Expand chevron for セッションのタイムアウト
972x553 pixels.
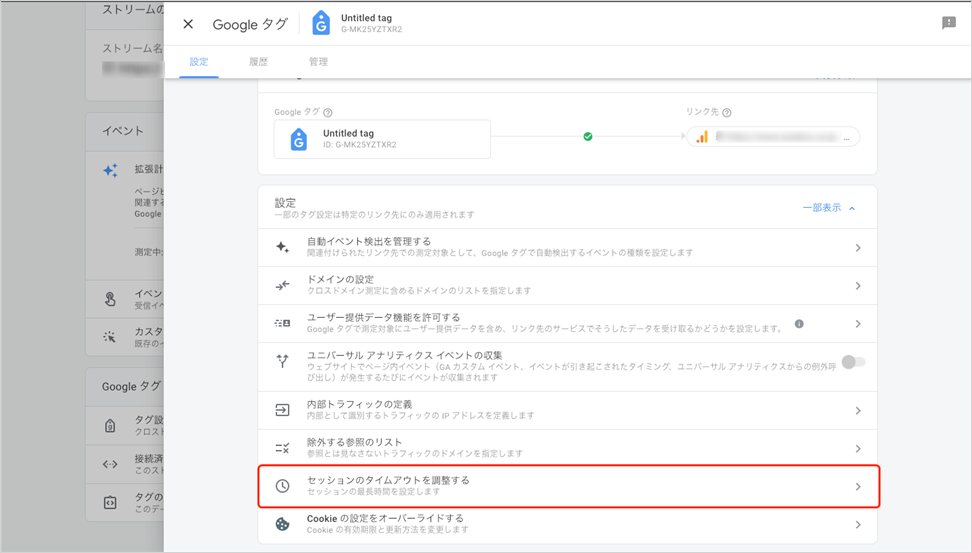click(858, 487)
